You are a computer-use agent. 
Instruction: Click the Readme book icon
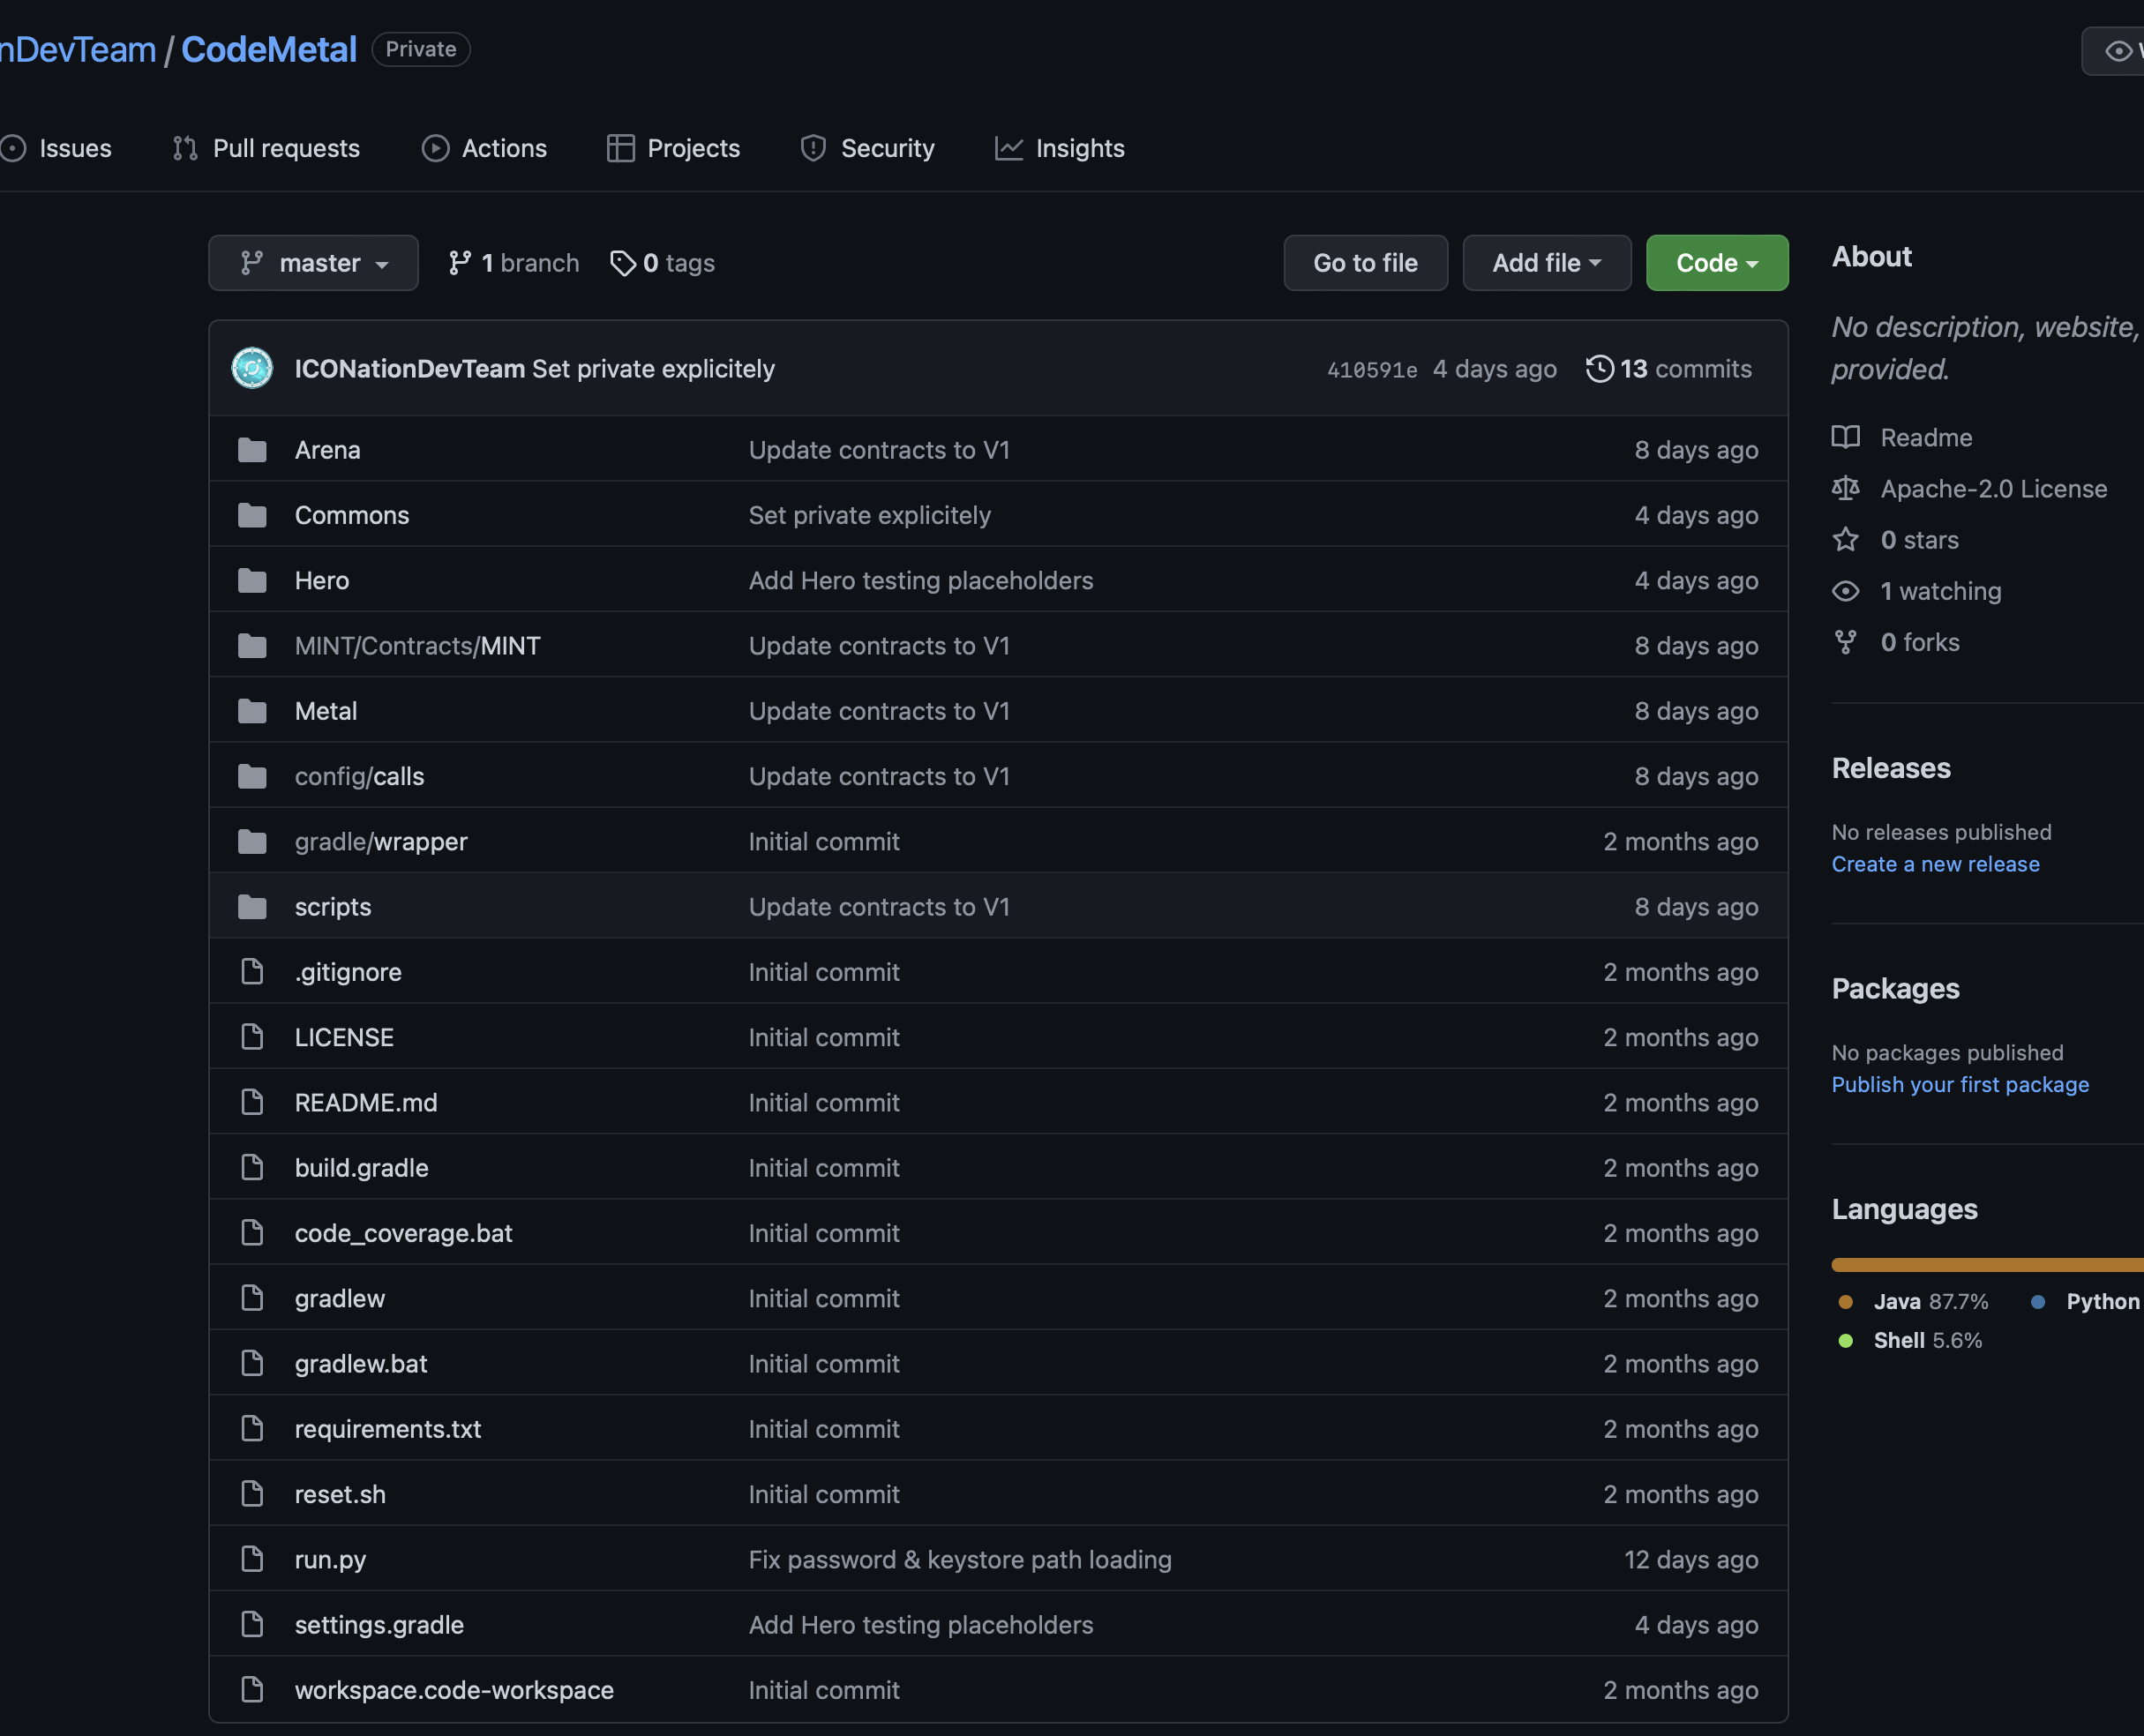pos(1845,437)
